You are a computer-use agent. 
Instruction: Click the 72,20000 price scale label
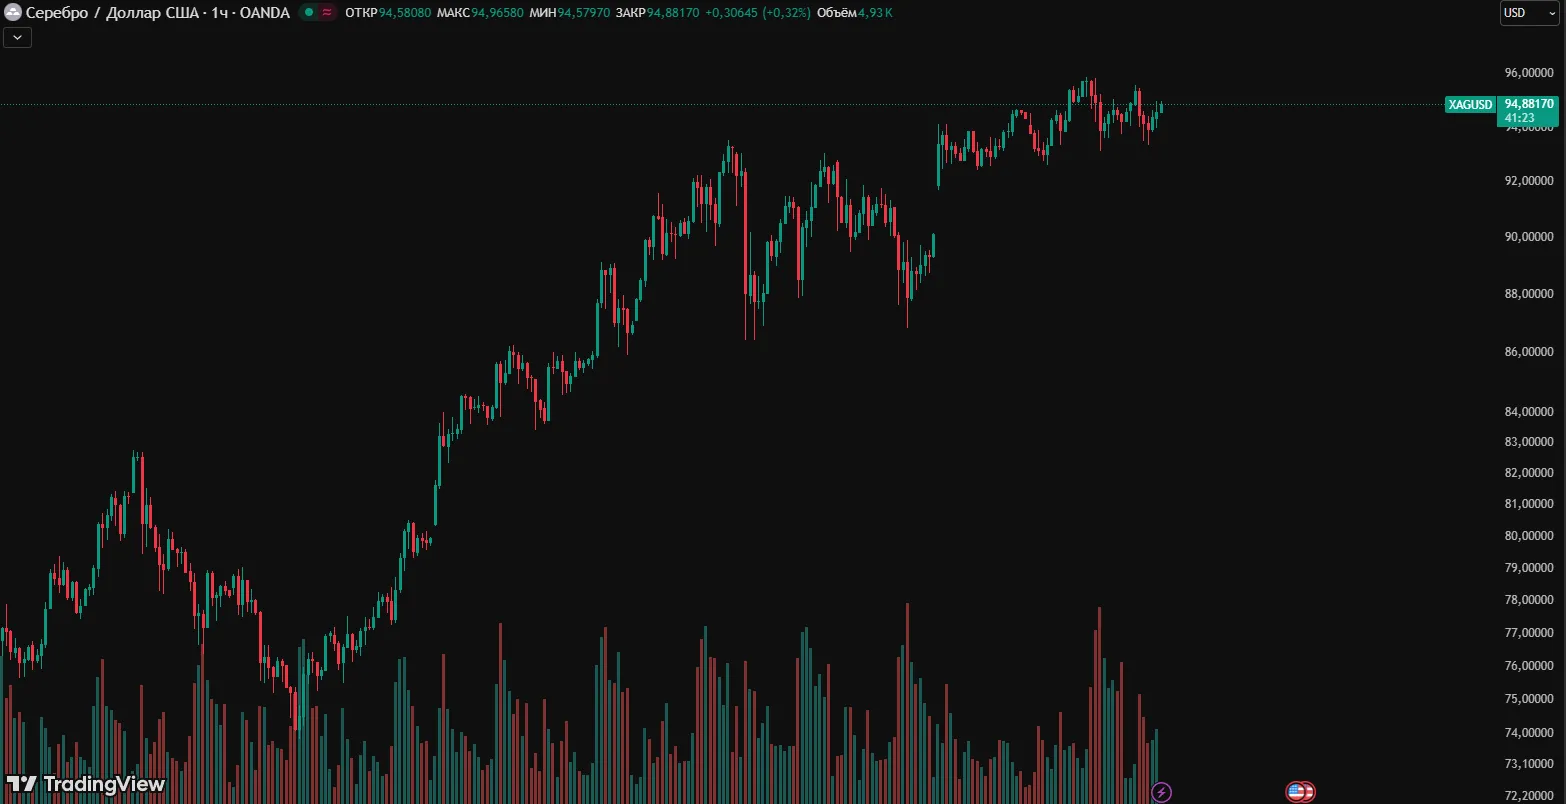tap(1529, 795)
